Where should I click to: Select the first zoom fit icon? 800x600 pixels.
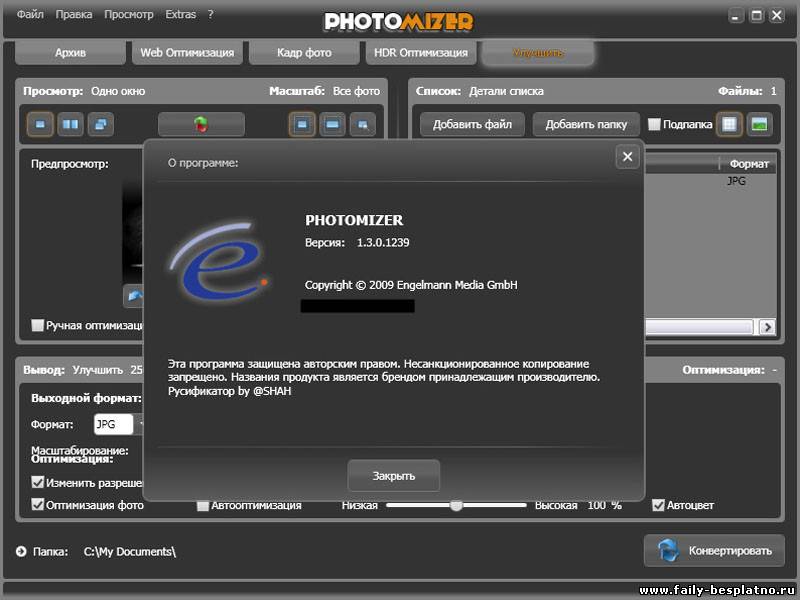click(x=302, y=124)
